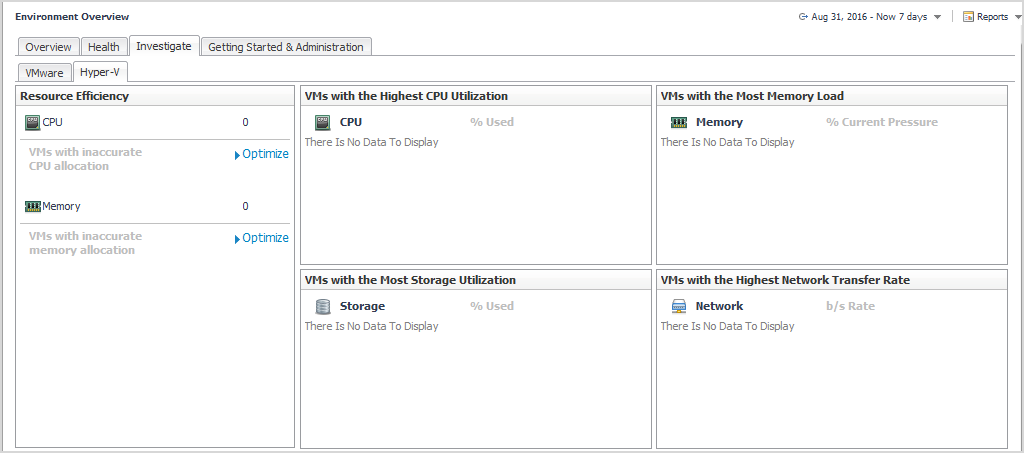
Task: Click the % Used column header for CPU
Action: pos(492,122)
